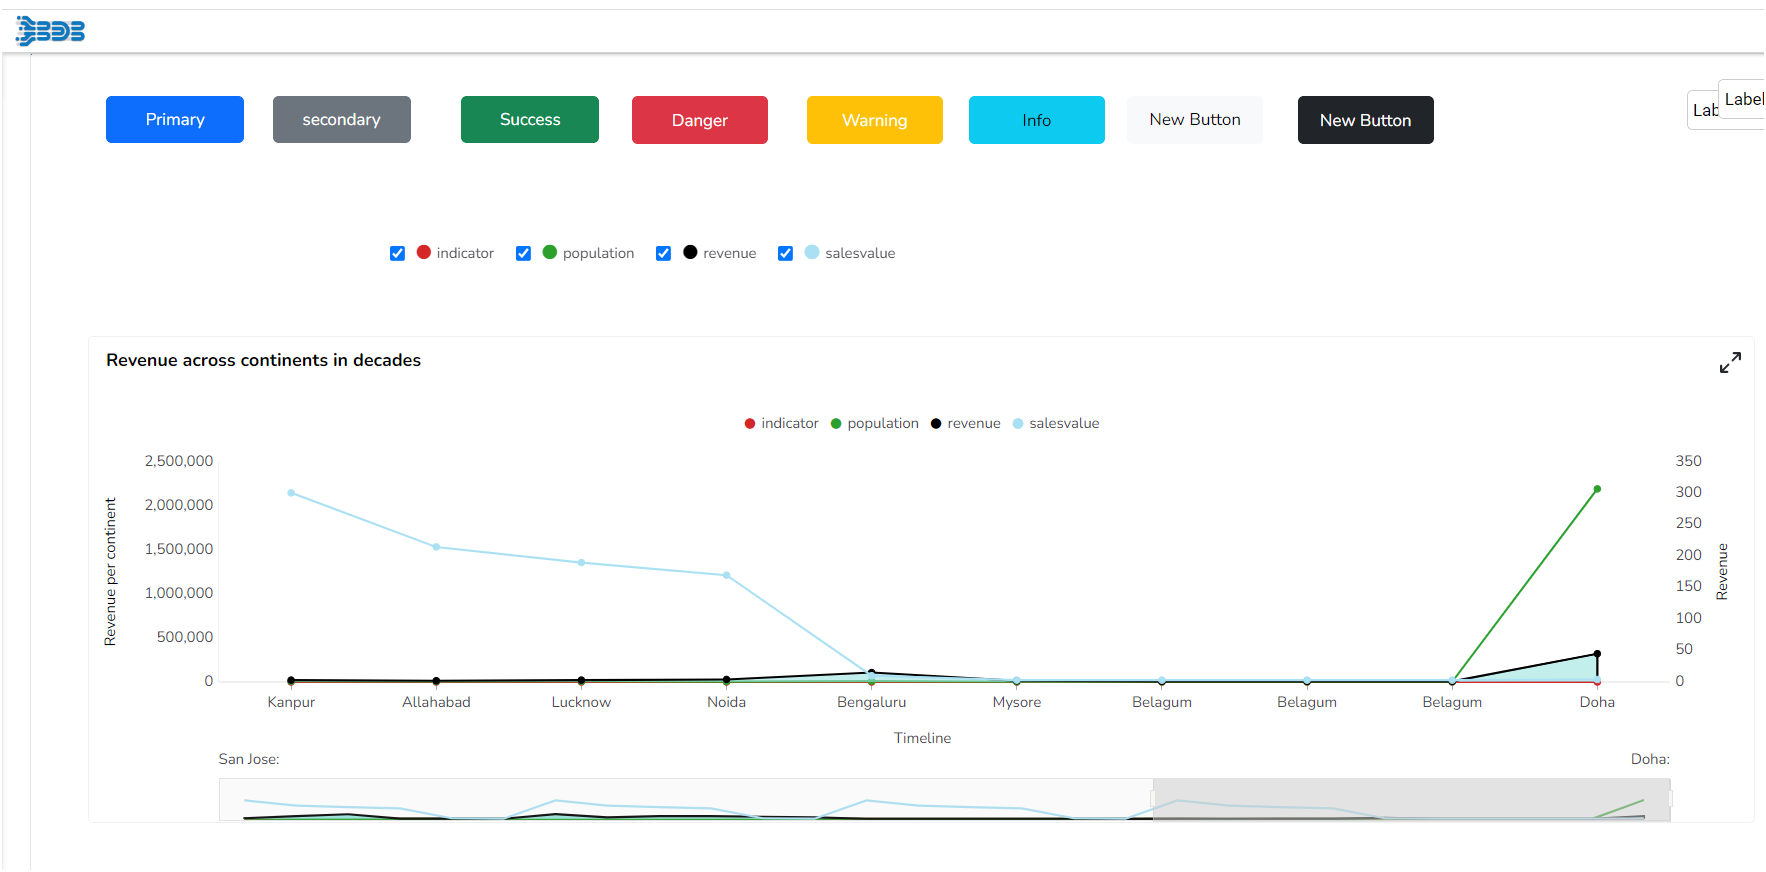Screen dimensions: 1766x872
Task: Click the green population dot beside its checkbox
Action: point(550,252)
